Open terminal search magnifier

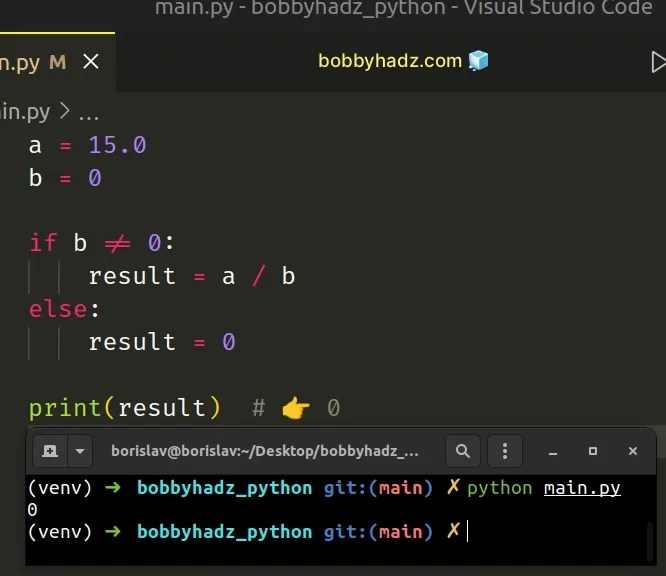point(463,451)
